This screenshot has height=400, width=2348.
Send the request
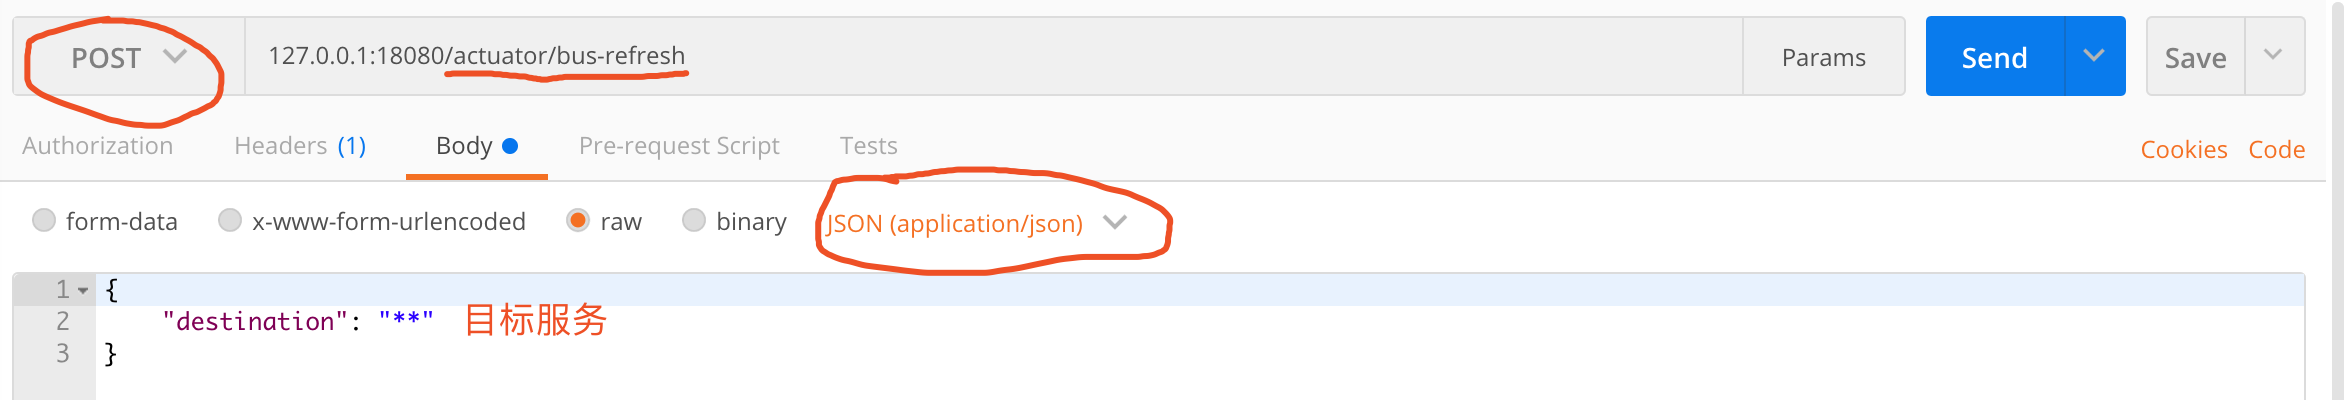[1994, 58]
